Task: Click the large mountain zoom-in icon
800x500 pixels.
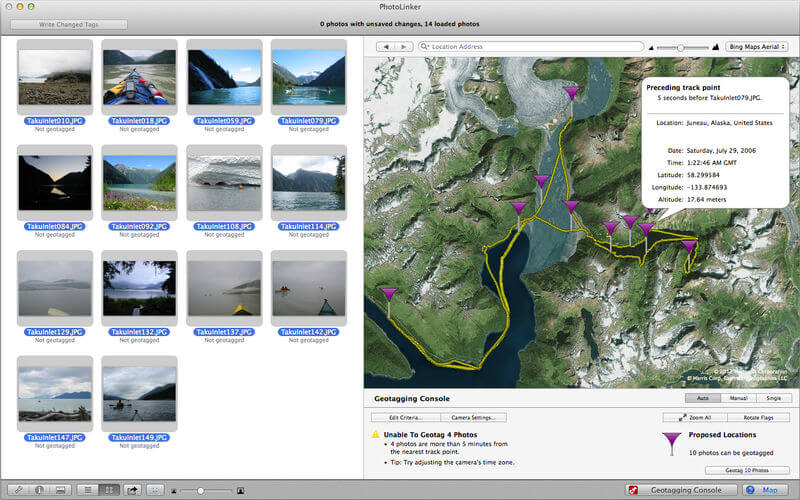Action: pos(715,47)
